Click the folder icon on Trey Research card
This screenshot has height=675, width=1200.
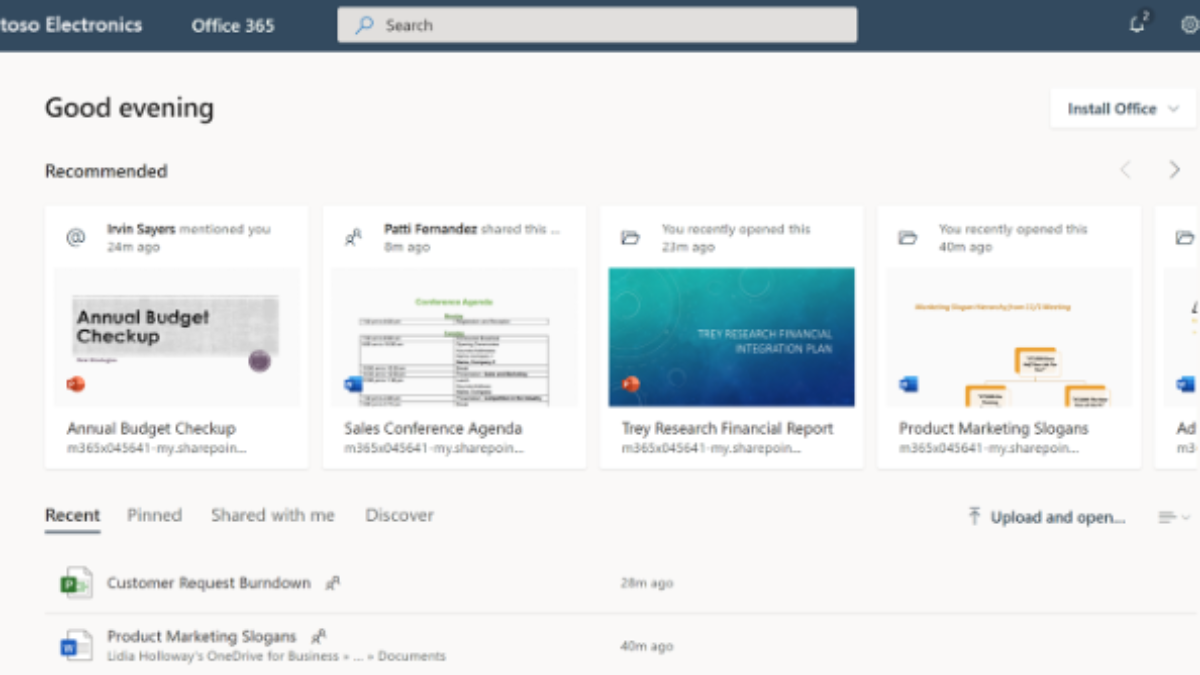(630, 237)
